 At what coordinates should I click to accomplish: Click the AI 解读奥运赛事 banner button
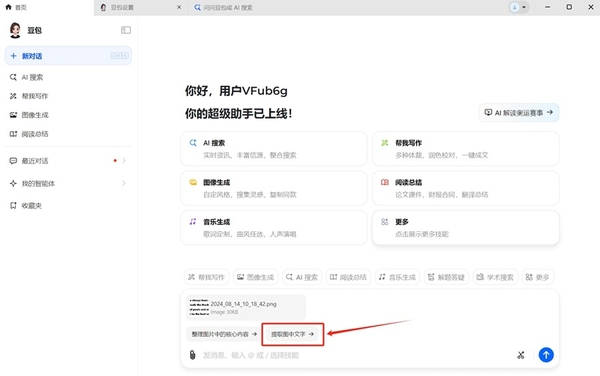pyautogui.click(x=519, y=112)
